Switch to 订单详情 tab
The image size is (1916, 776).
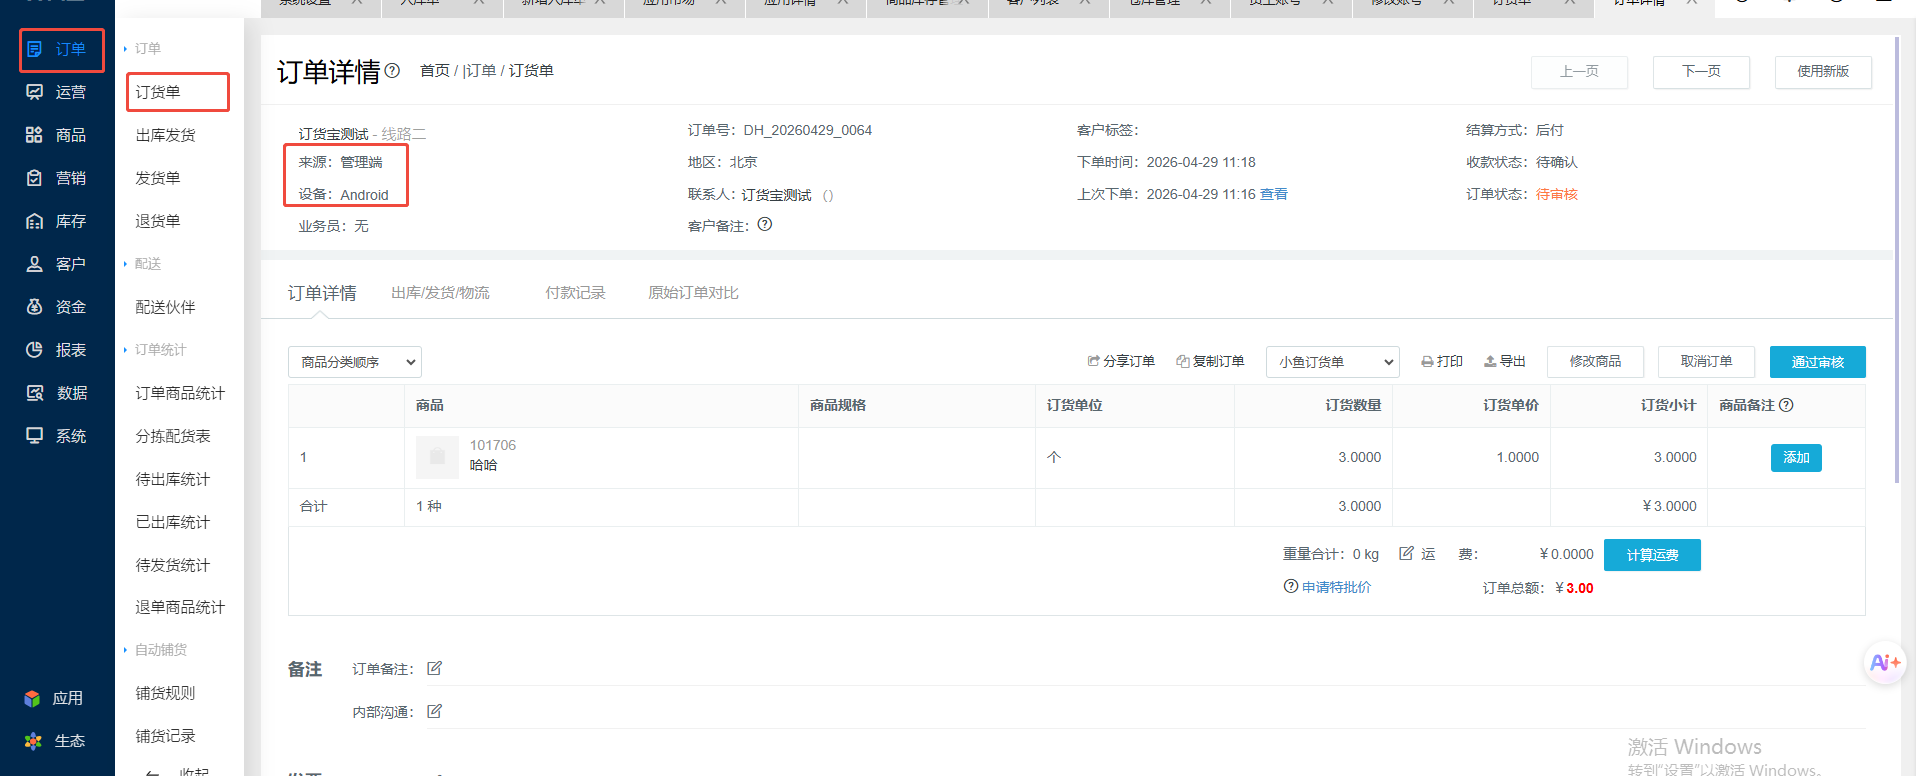coord(322,293)
